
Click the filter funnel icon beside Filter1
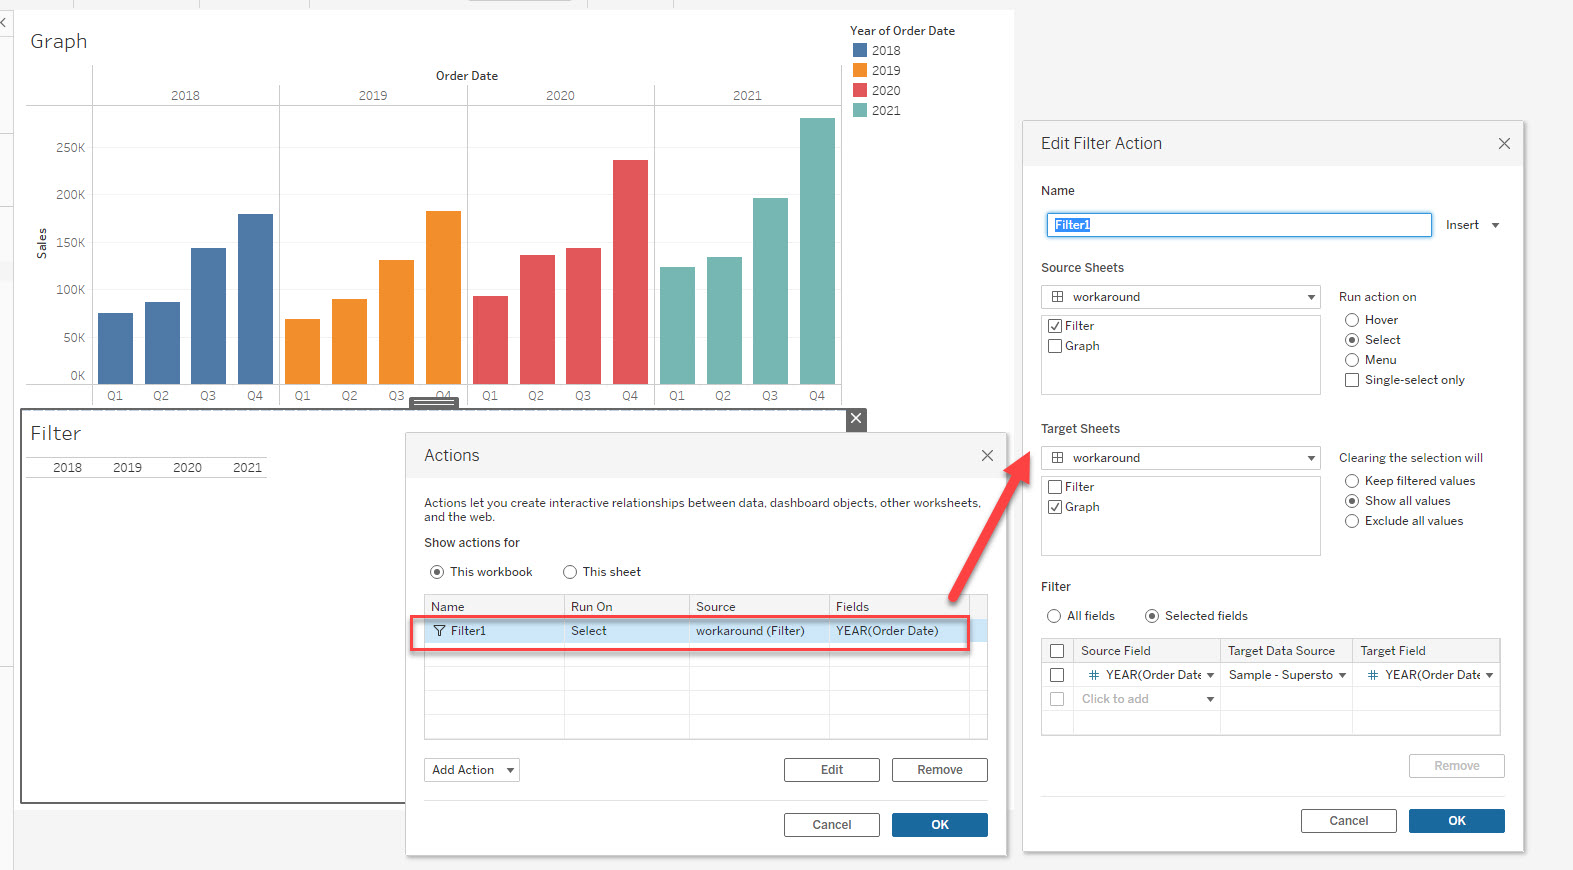click(439, 631)
